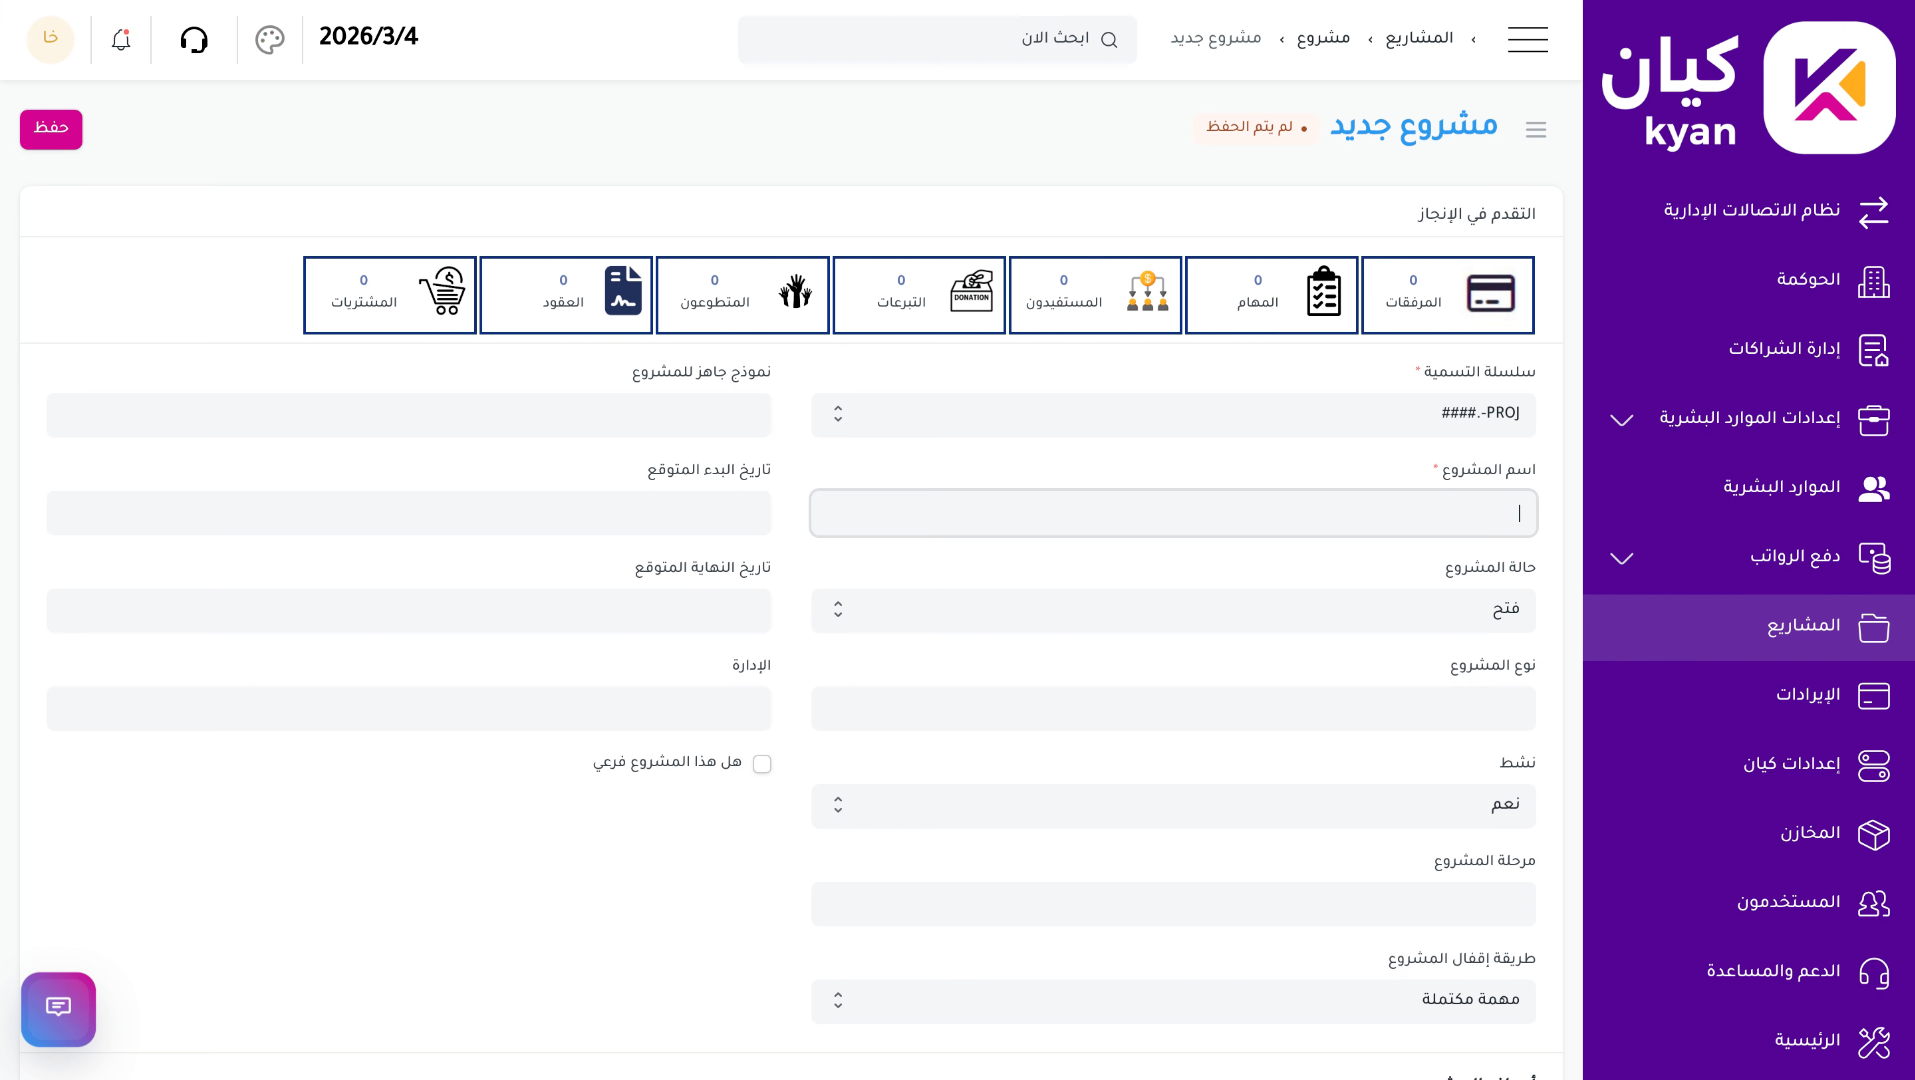Click the kyan logo icon
Image resolution: width=1915 pixels, height=1080 pixels.
pos(1829,87)
